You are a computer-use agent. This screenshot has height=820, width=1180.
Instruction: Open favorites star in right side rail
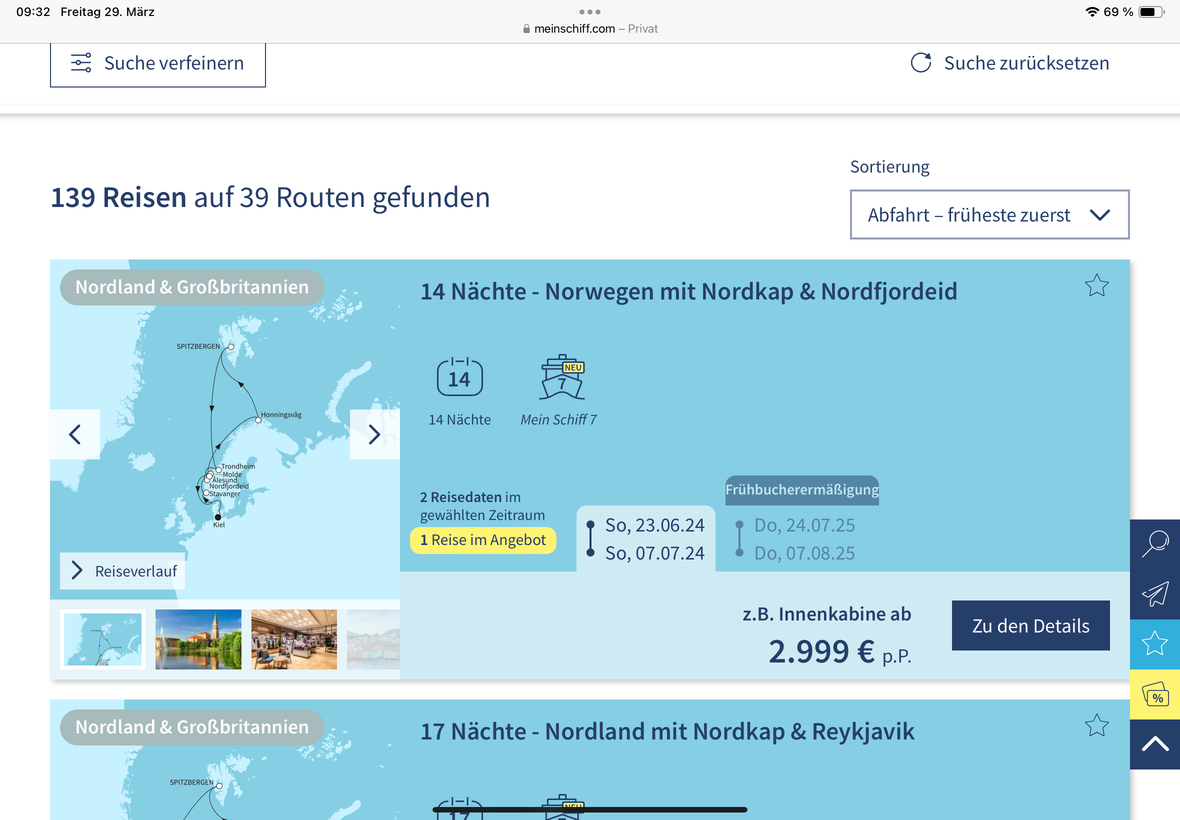click(1155, 644)
